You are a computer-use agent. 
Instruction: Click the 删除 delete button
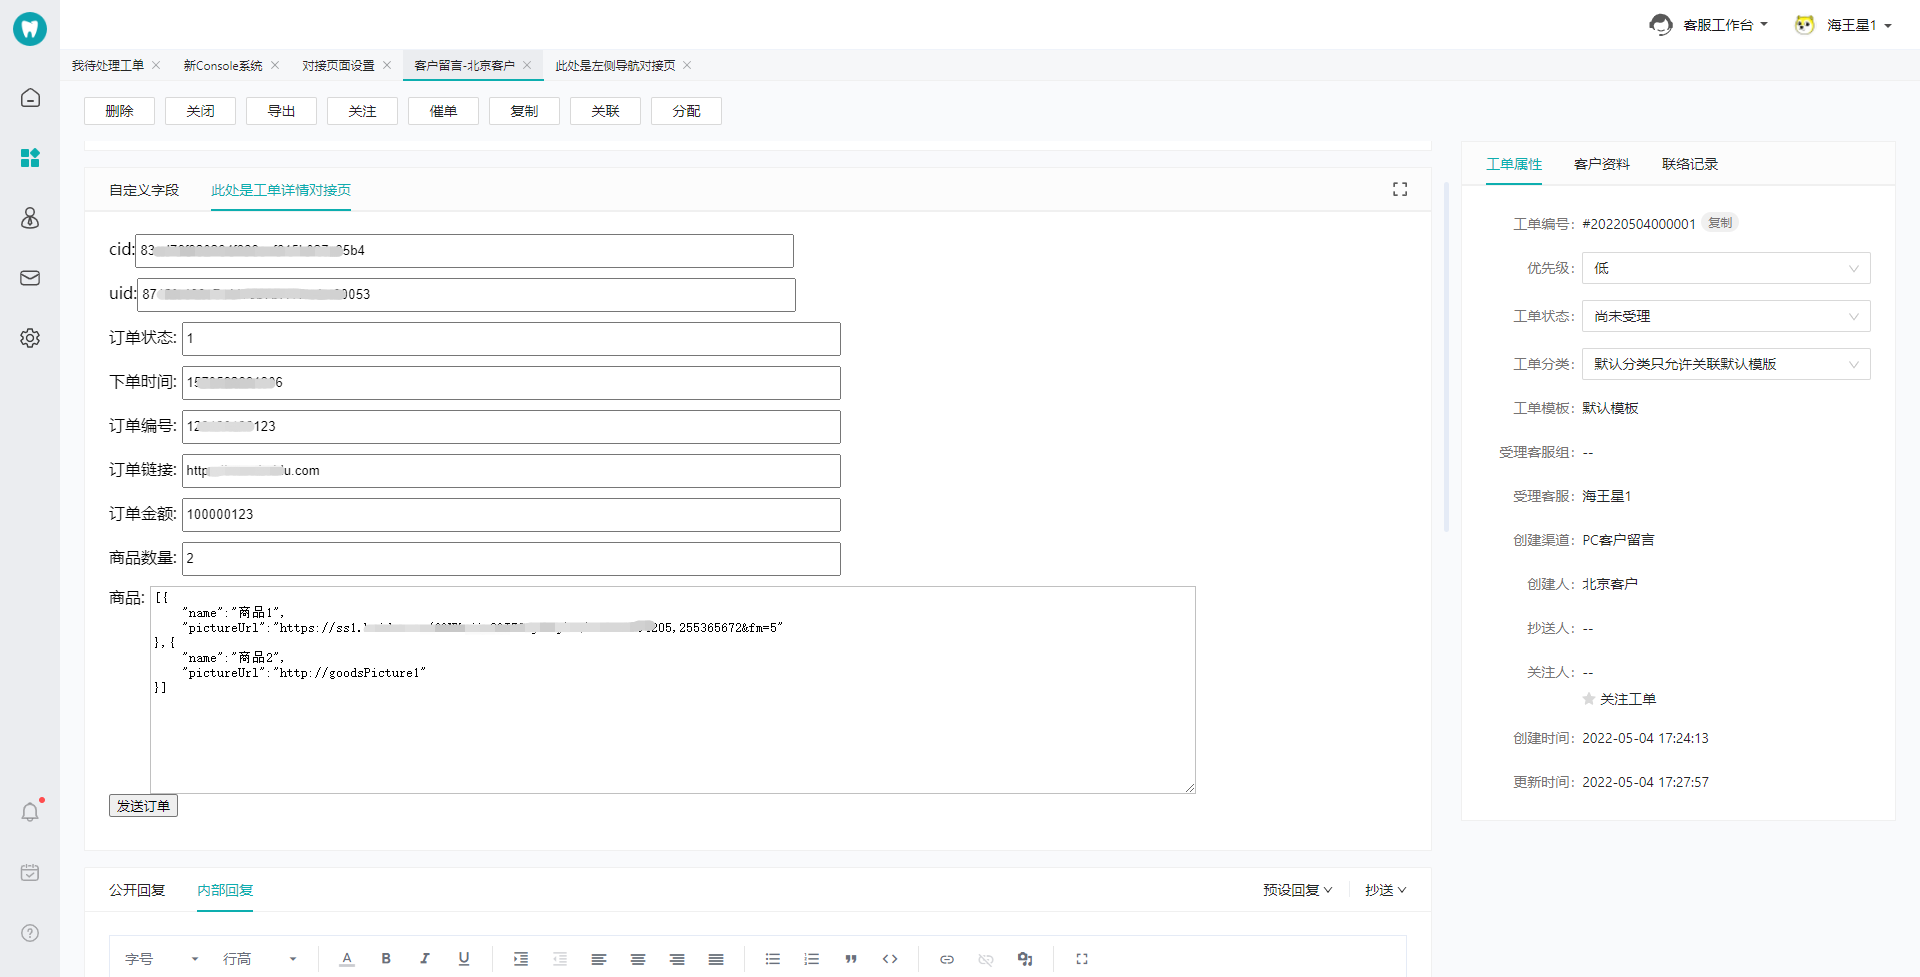[x=119, y=111]
